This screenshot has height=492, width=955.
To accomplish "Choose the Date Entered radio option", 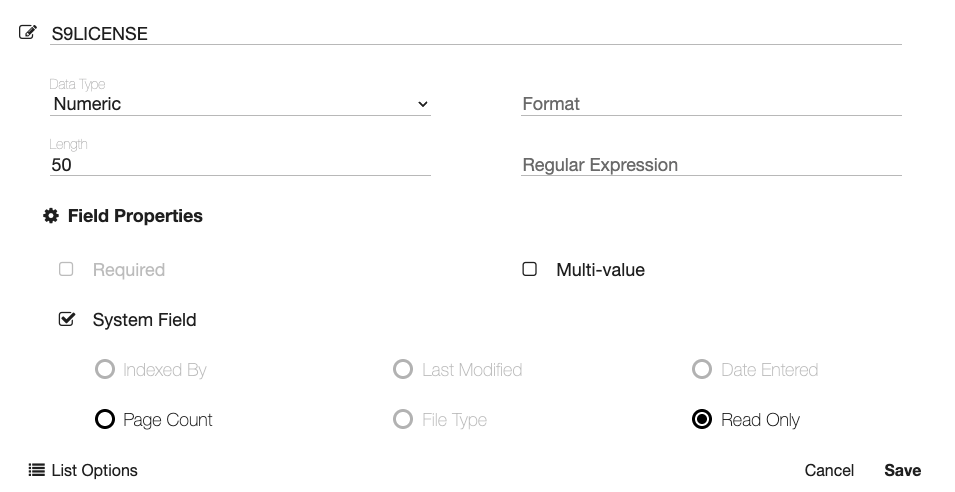I will 702,370.
